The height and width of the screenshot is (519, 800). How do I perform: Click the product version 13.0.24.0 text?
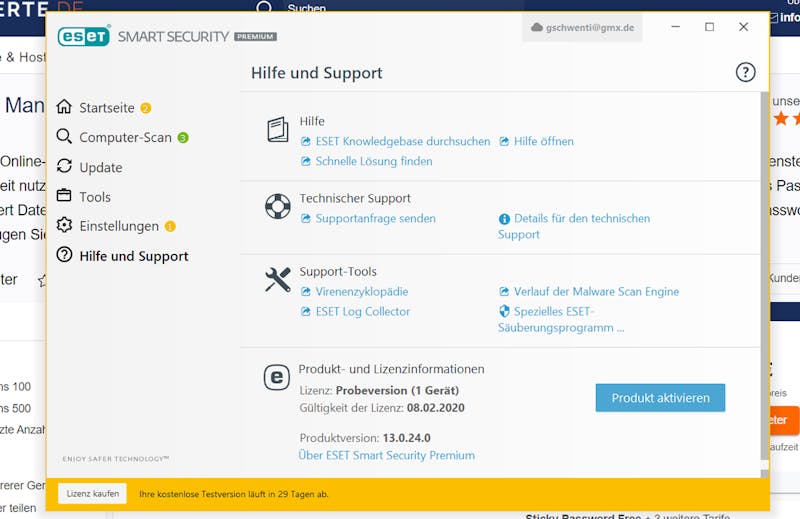407,438
